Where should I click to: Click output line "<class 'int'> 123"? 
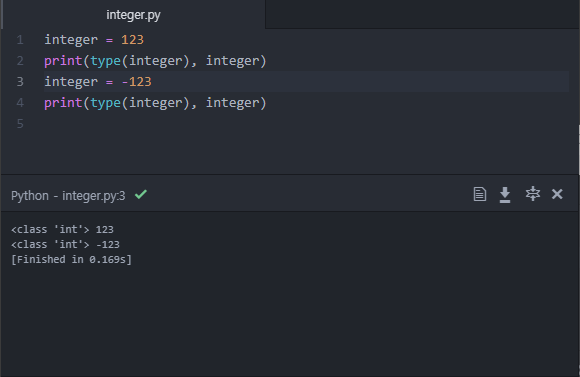62,229
